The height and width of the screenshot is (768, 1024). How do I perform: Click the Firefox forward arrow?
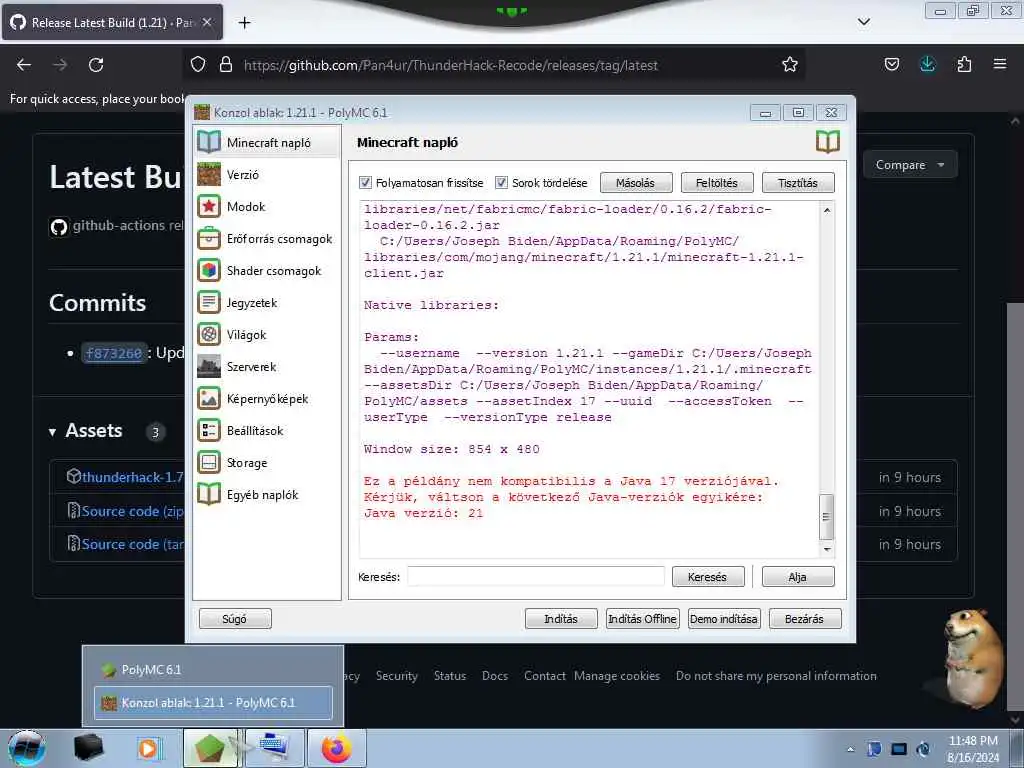60,65
